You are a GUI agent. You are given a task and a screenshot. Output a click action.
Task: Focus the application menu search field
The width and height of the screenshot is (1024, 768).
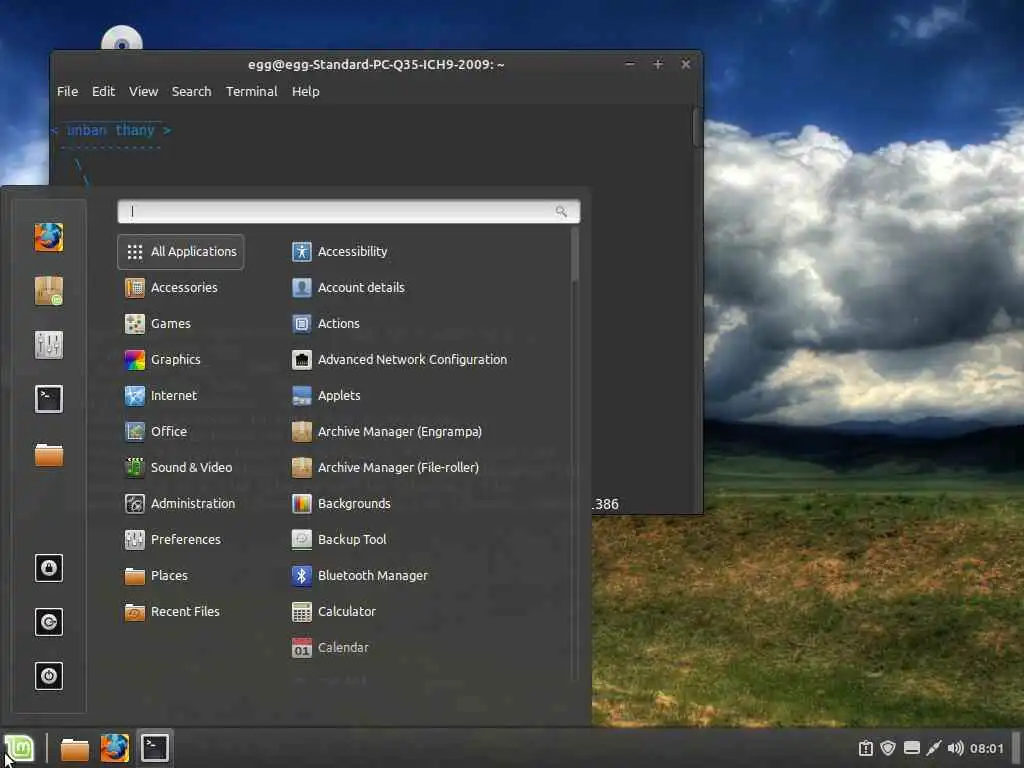[x=349, y=211]
